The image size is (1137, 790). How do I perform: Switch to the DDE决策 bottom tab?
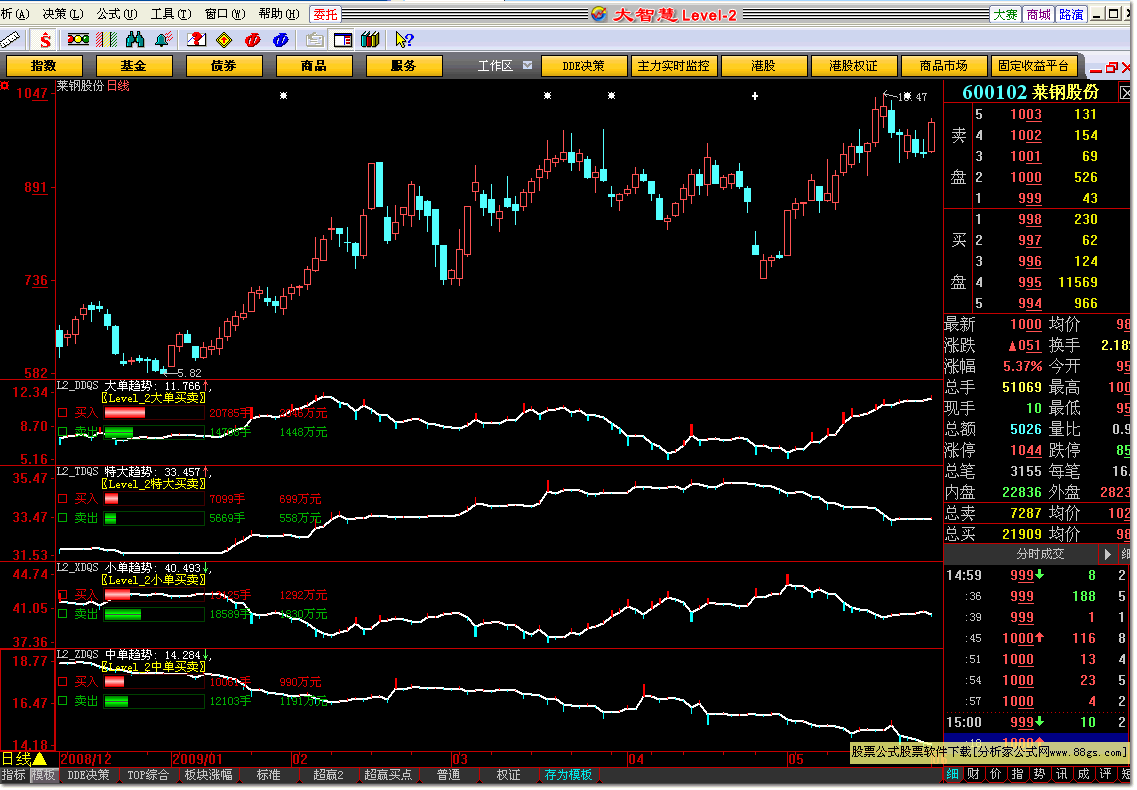click(x=88, y=775)
